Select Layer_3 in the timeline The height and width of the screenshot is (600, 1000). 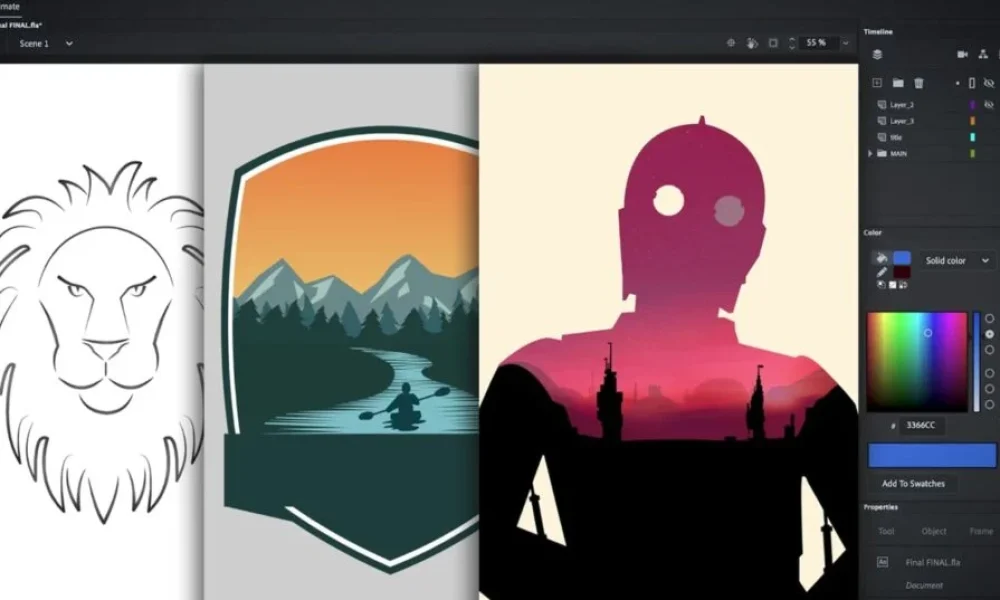click(902, 121)
